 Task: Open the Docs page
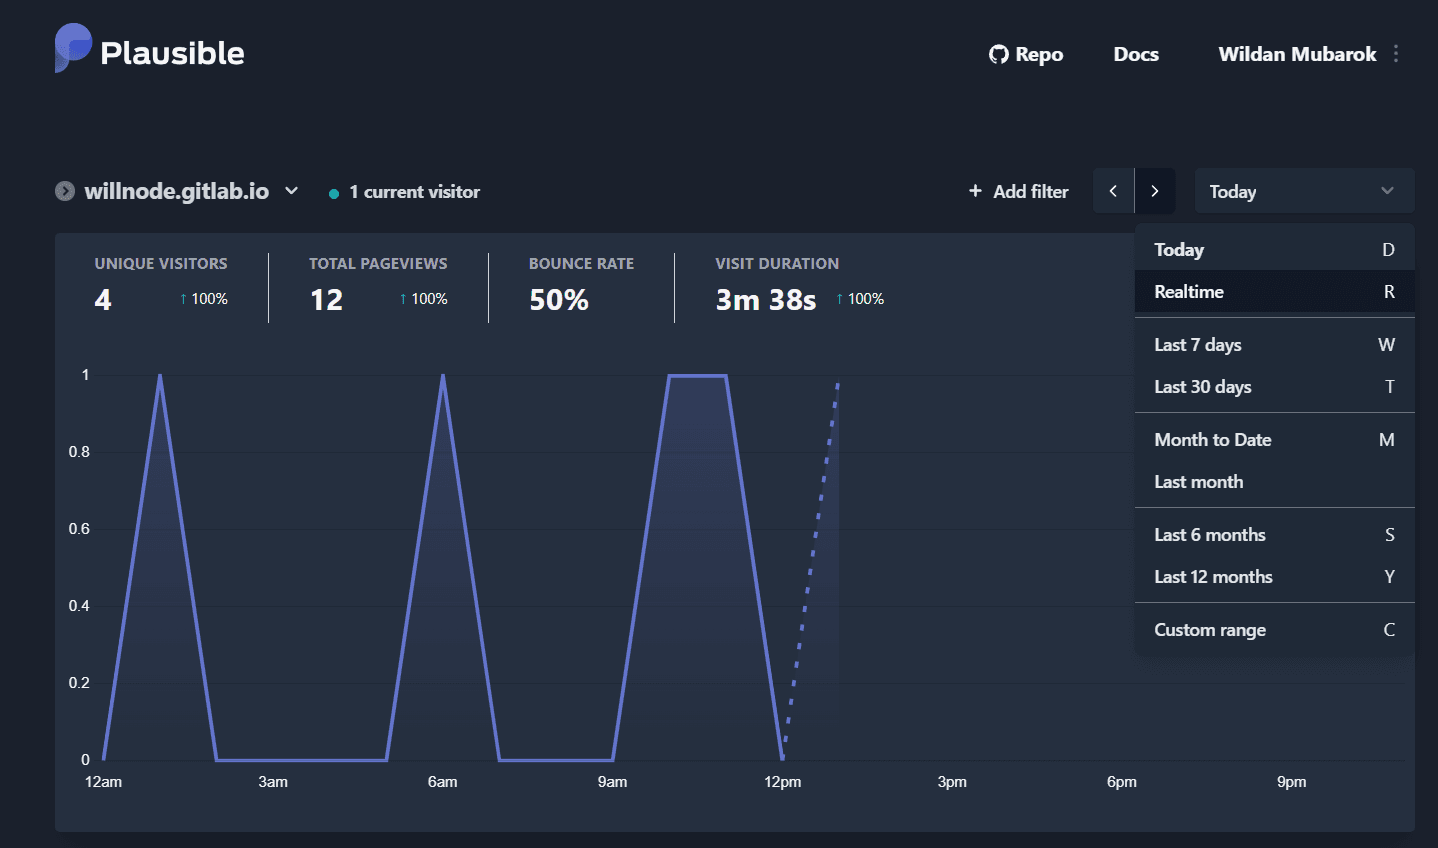tap(1135, 54)
